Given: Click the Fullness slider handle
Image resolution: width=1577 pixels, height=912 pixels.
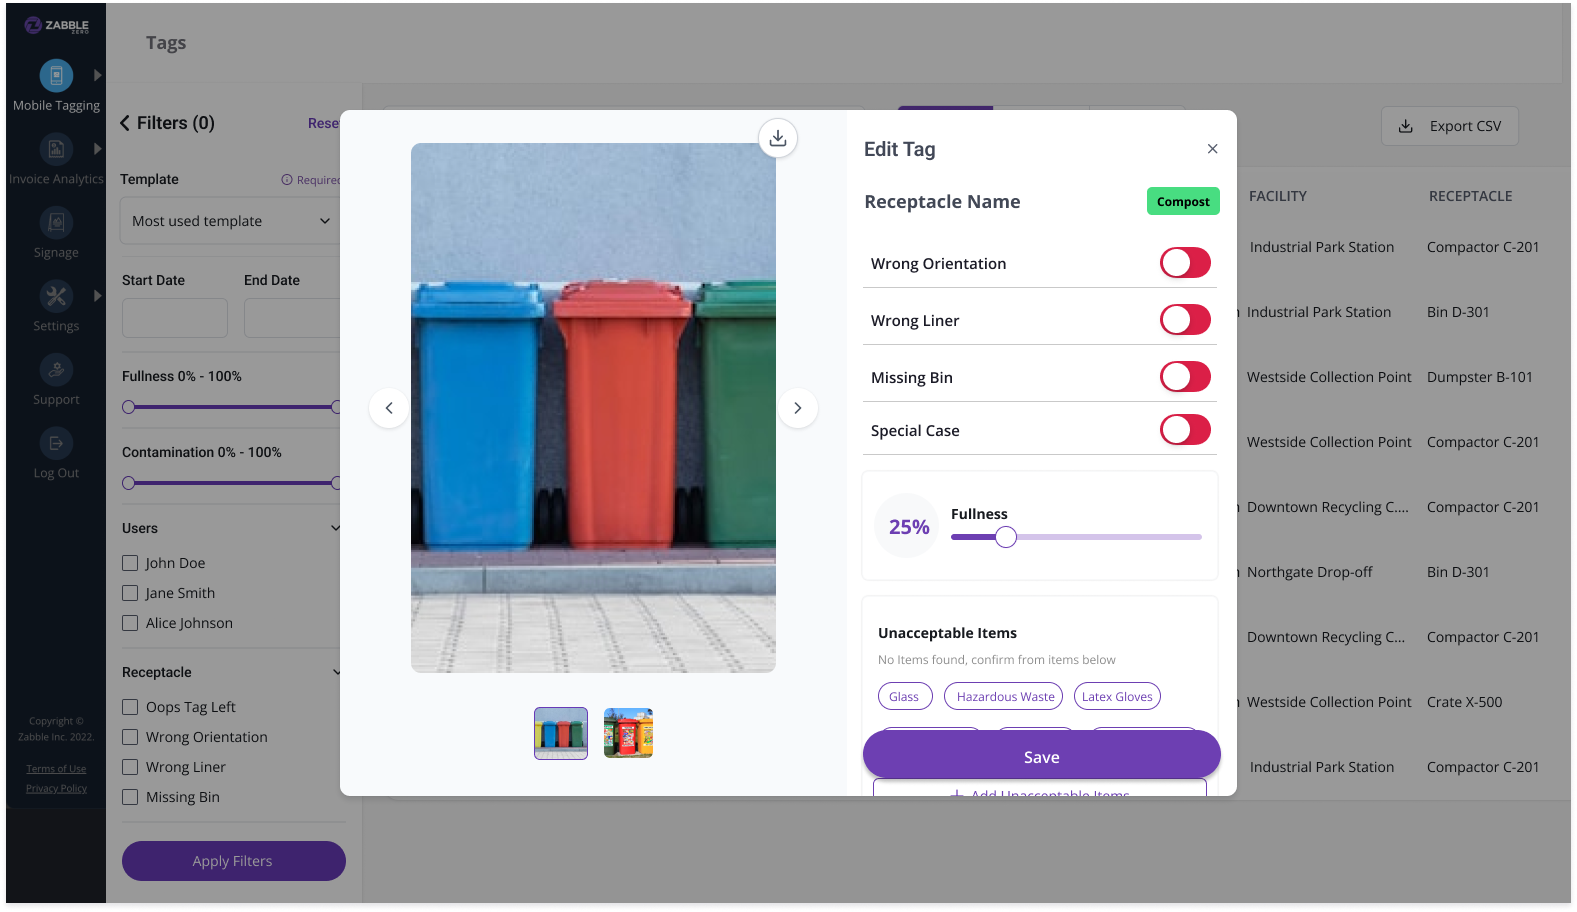Looking at the screenshot, I should click(x=1006, y=537).
